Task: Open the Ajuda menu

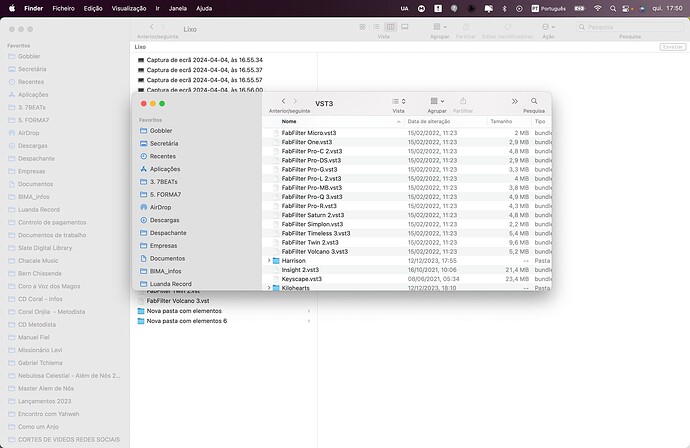Action: coord(204,8)
